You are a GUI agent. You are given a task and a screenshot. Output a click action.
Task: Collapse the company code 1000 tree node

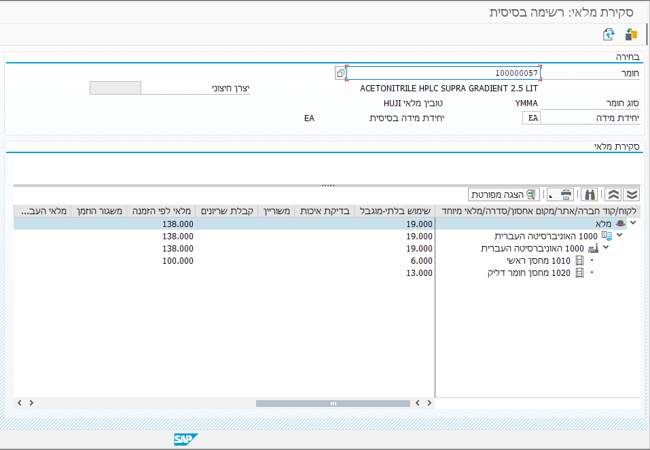619,235
